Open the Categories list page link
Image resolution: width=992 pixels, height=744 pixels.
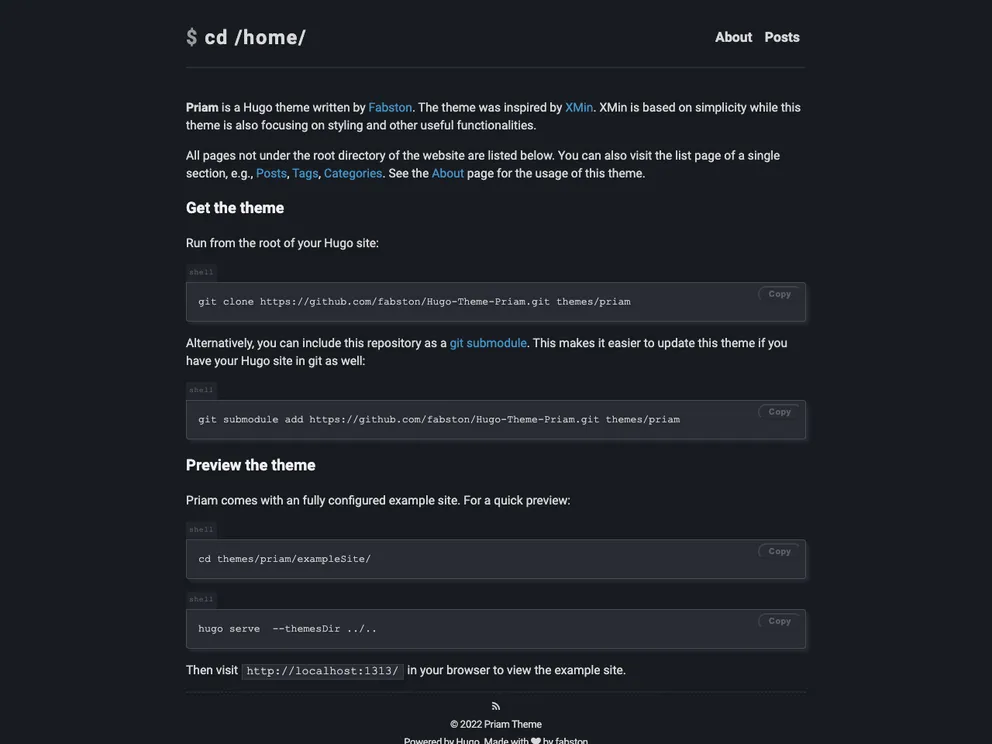tap(353, 173)
